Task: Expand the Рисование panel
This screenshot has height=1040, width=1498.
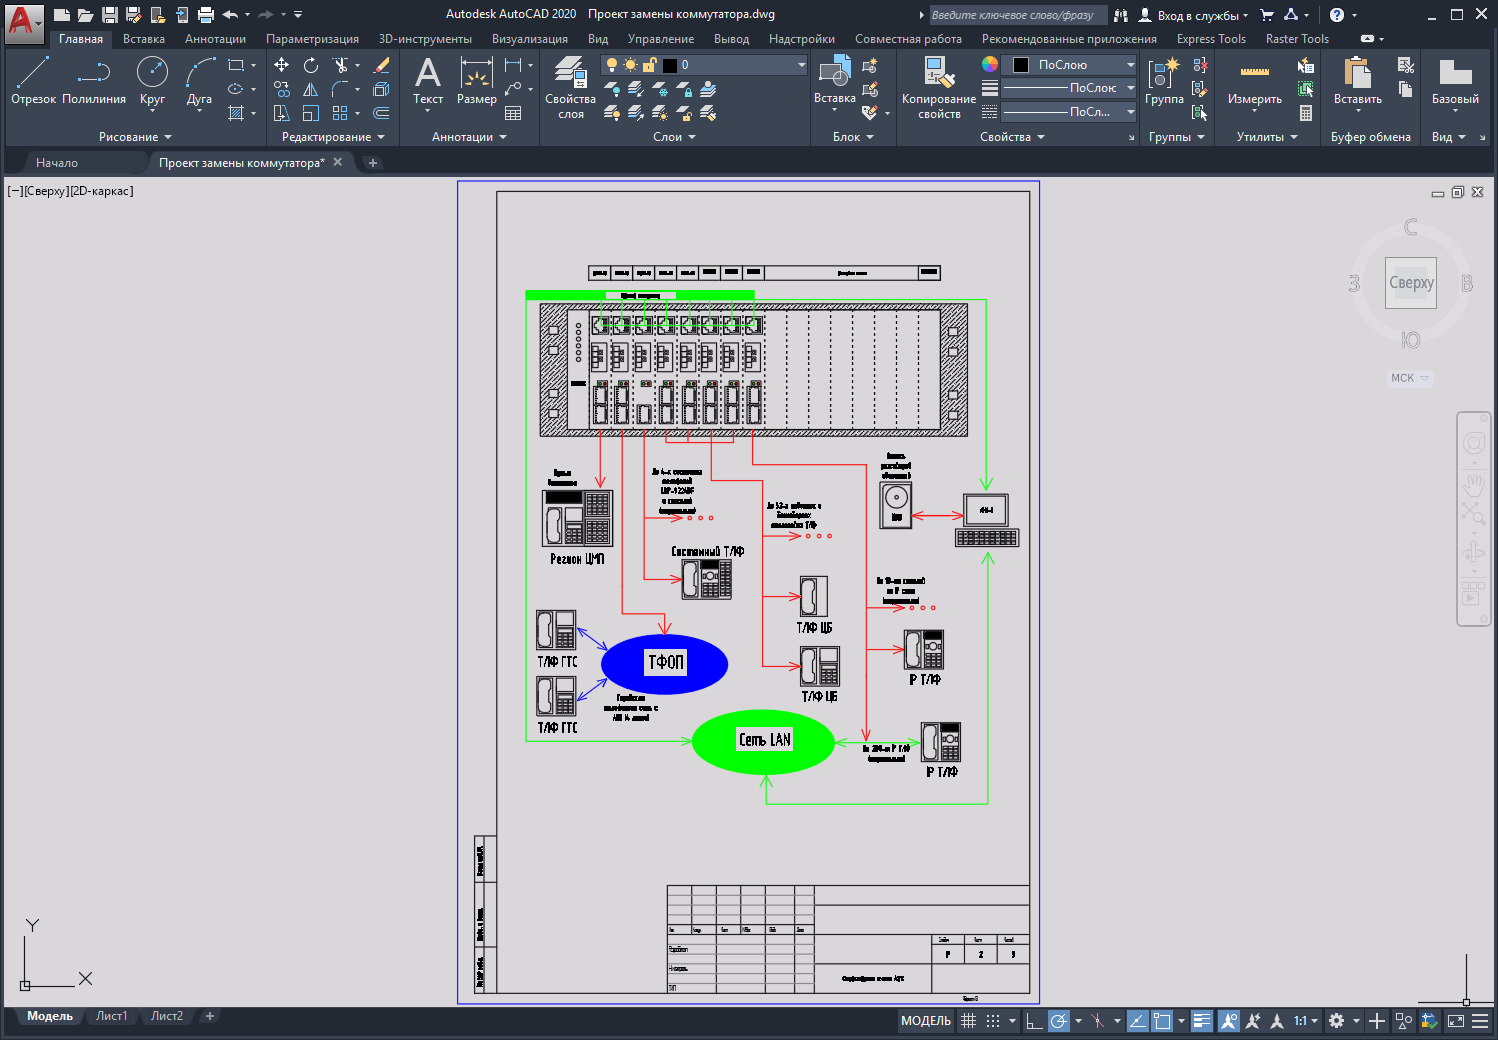Action: coord(135,137)
